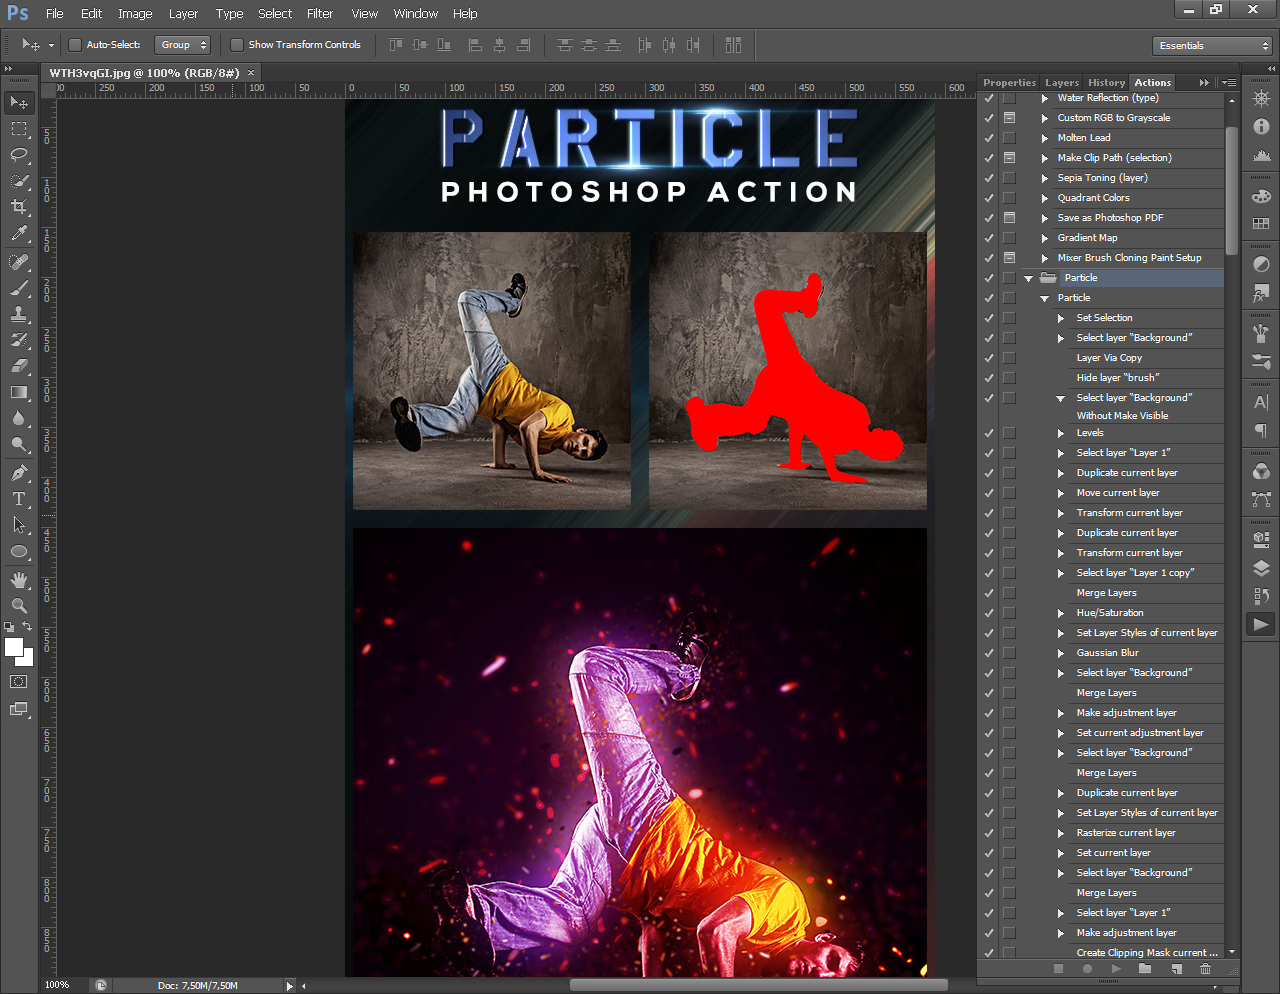Open the Actions panel flyout menu
Screen dimensions: 1280x994
pos(1229,83)
